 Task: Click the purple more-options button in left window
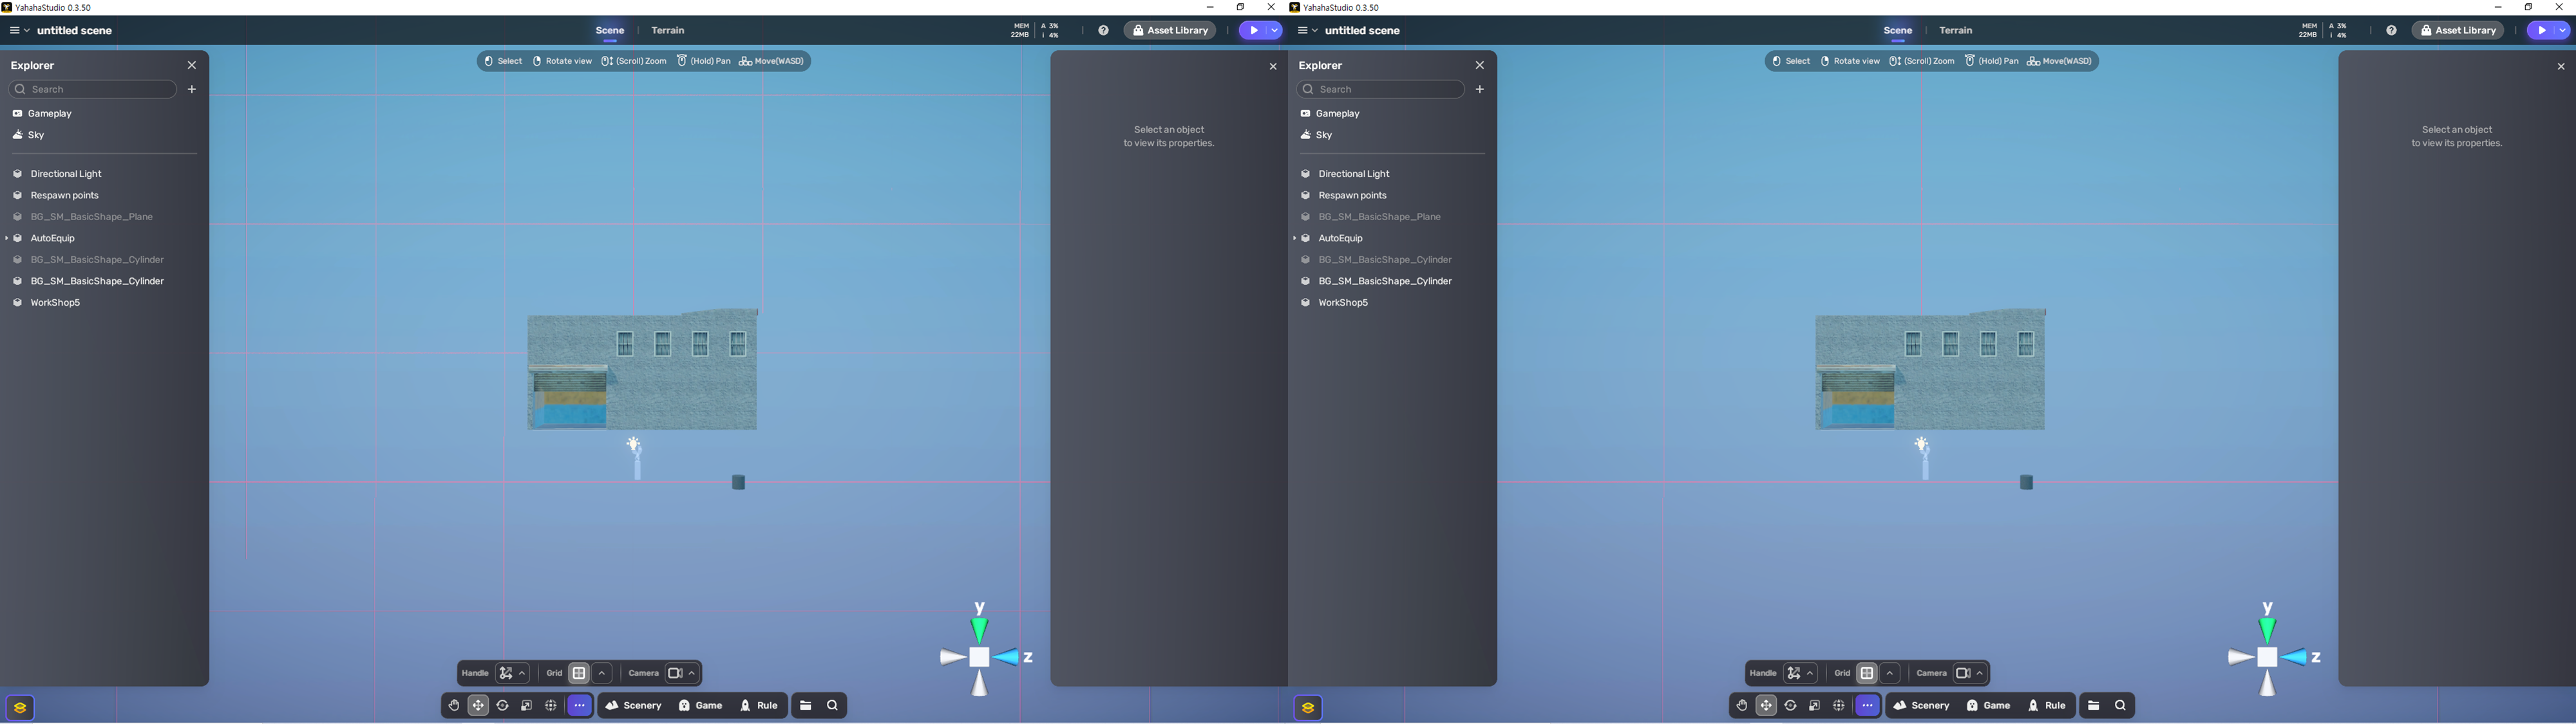pos(580,706)
